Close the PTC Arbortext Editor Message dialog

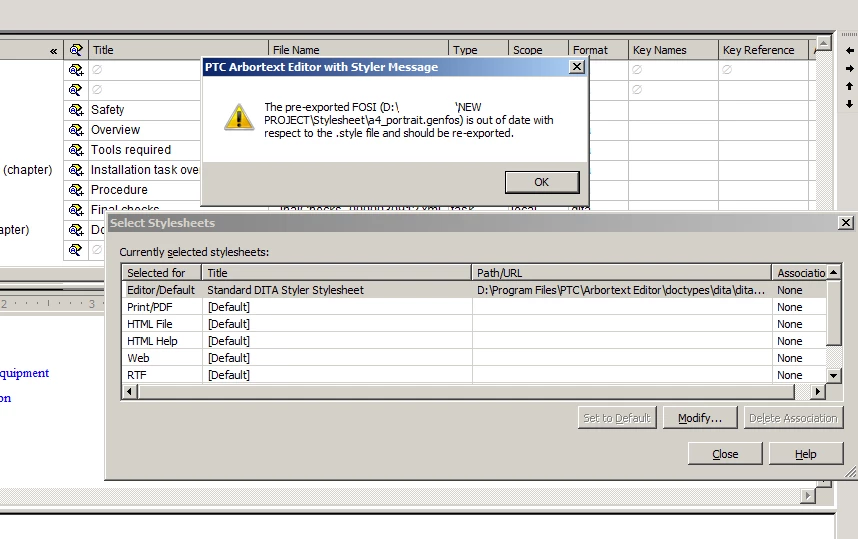[576, 67]
